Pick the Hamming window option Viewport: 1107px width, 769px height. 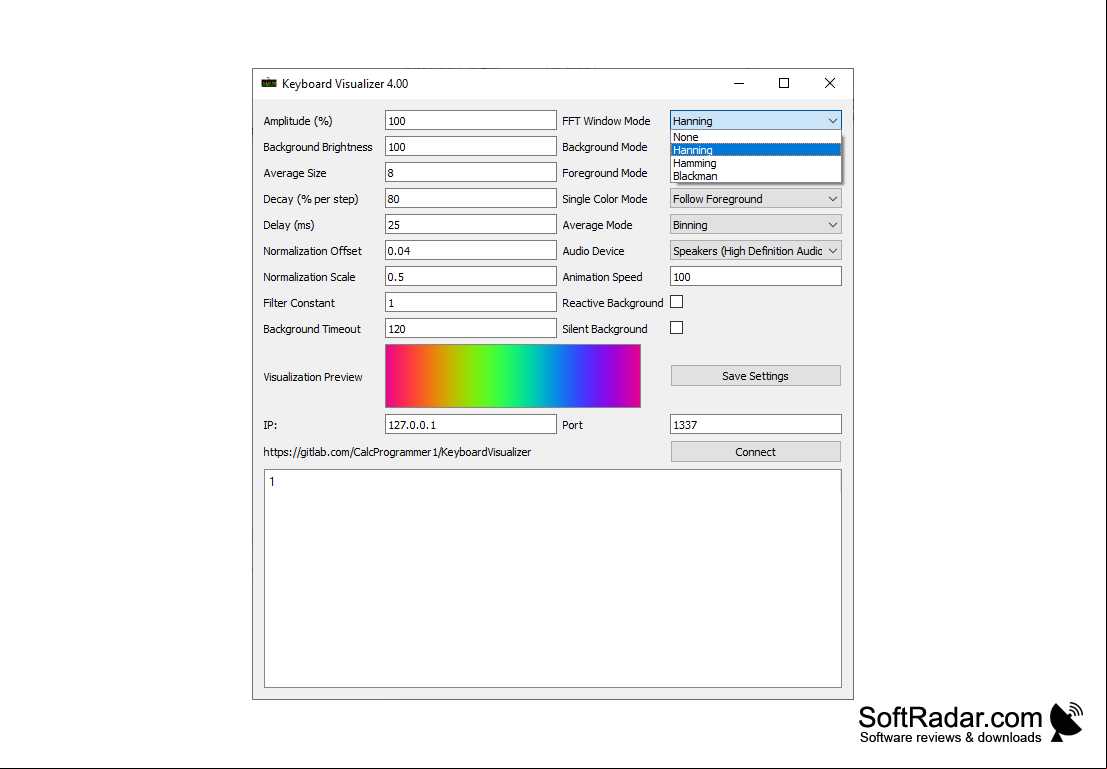pos(755,163)
